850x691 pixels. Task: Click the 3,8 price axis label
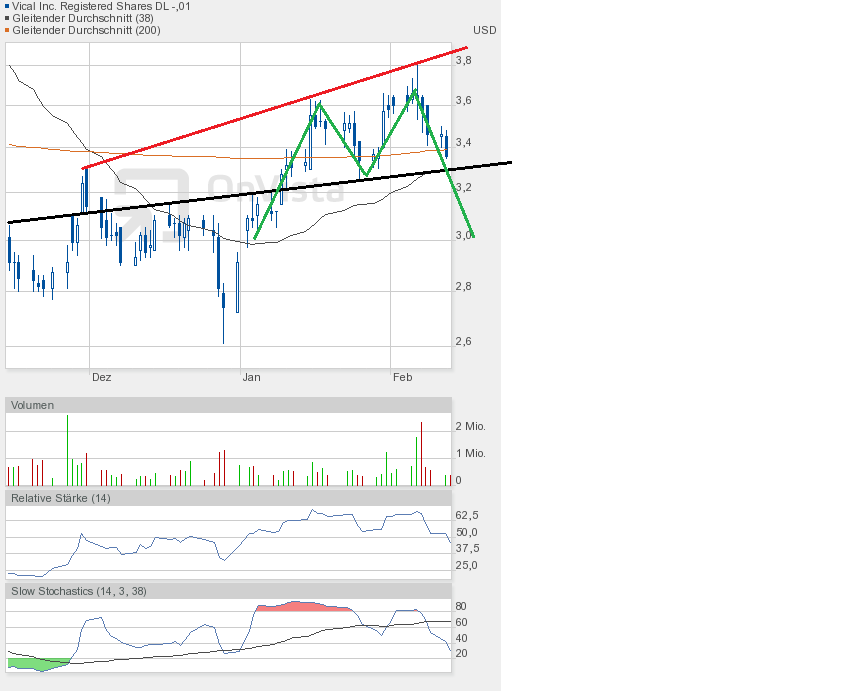[463, 60]
